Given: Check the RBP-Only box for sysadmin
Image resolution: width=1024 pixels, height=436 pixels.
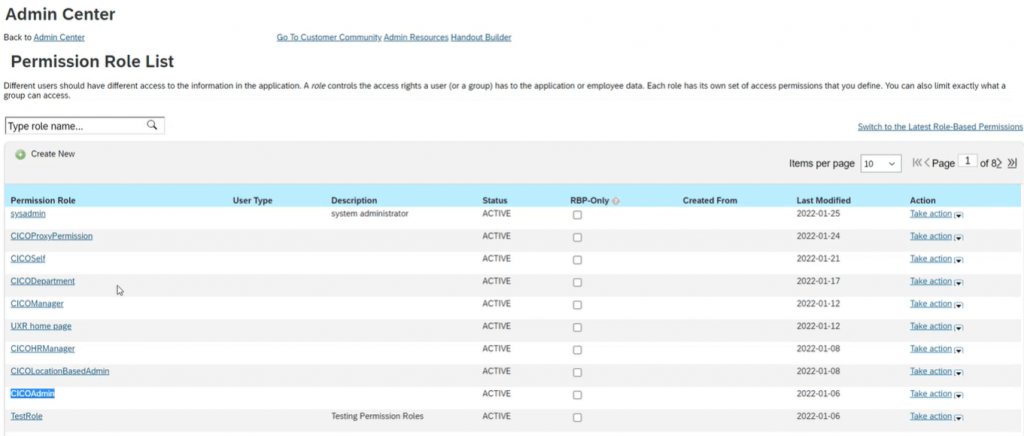Looking at the screenshot, I should click(577, 215).
